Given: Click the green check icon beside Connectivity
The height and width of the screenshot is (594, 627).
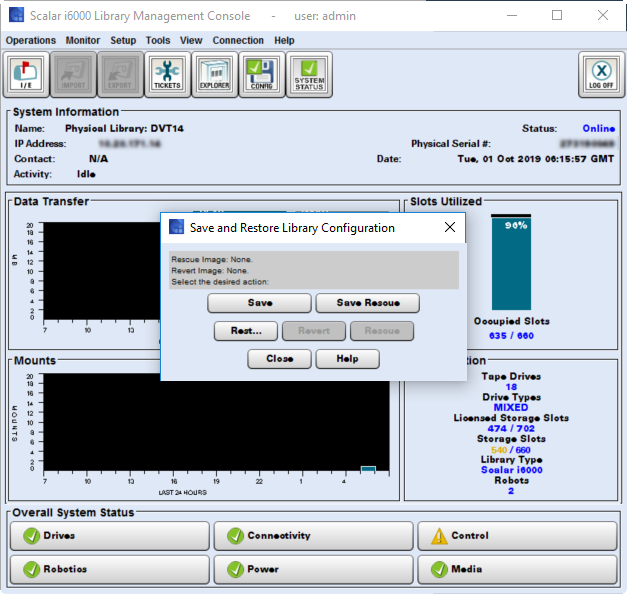Looking at the screenshot, I should (x=235, y=536).
